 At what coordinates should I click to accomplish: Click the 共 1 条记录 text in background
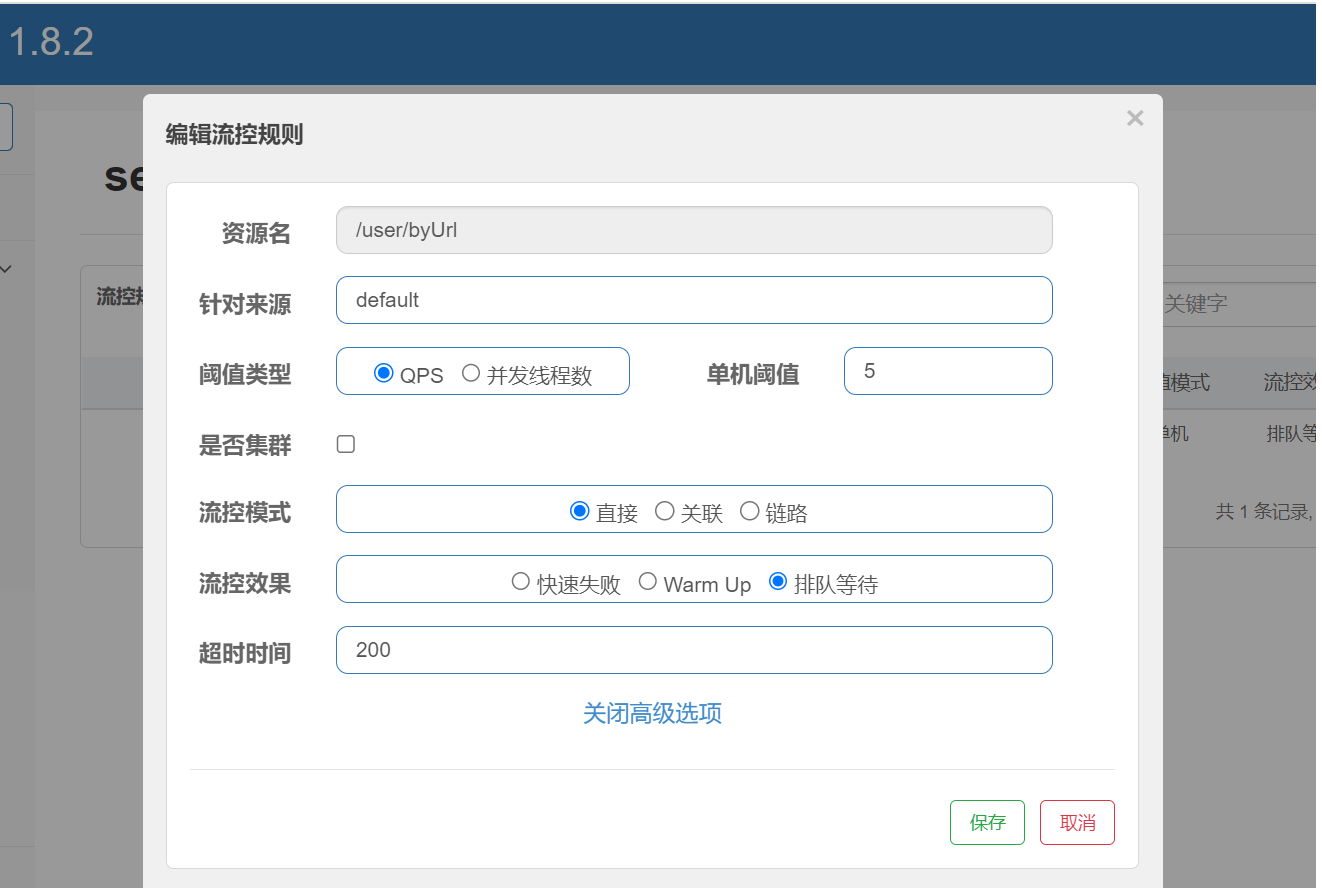pyautogui.click(x=1264, y=512)
